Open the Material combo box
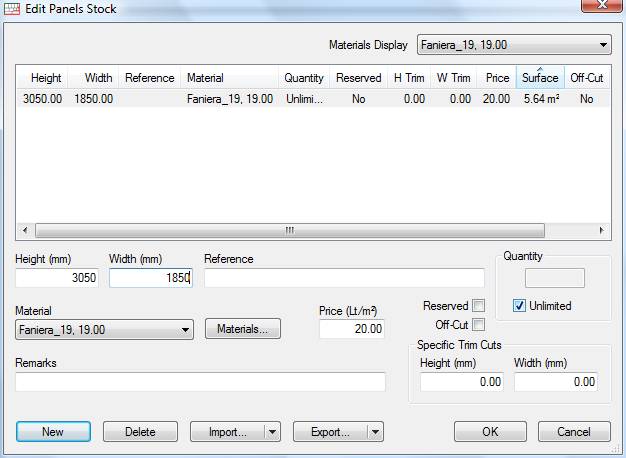Image resolution: width=626 pixels, height=458 pixels. (x=105, y=329)
